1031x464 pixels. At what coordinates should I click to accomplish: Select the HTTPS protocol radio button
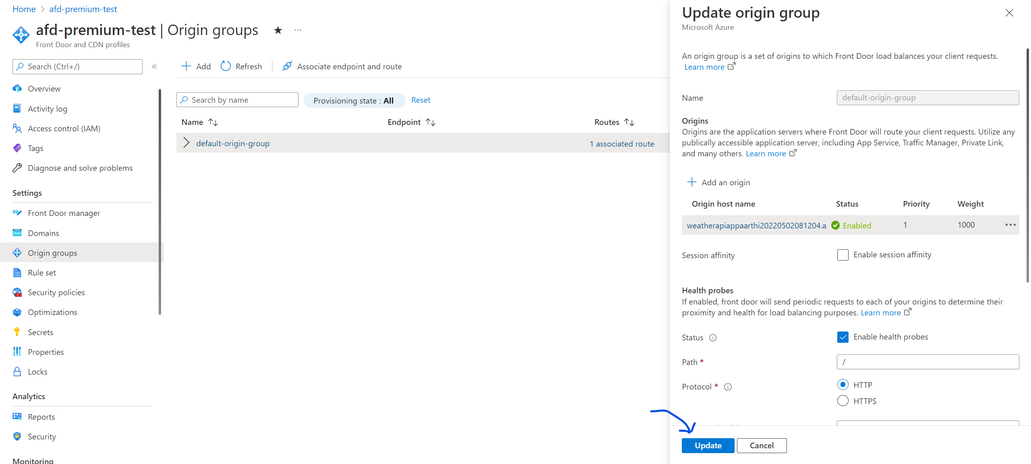click(x=843, y=400)
